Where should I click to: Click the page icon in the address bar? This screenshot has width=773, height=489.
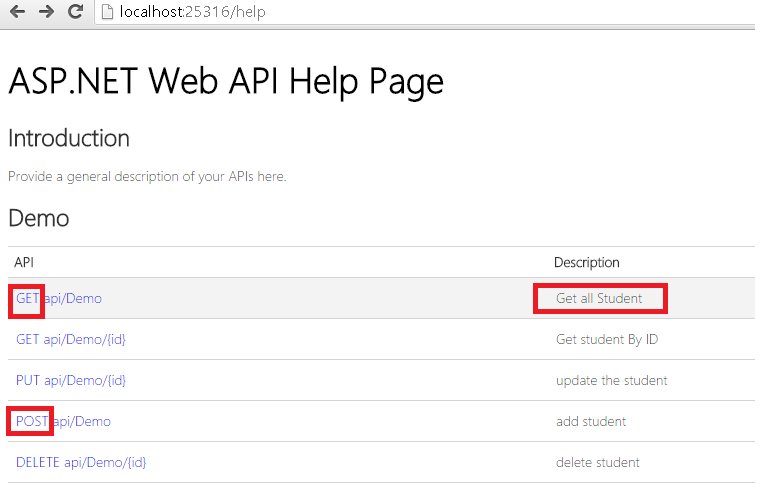tap(107, 13)
